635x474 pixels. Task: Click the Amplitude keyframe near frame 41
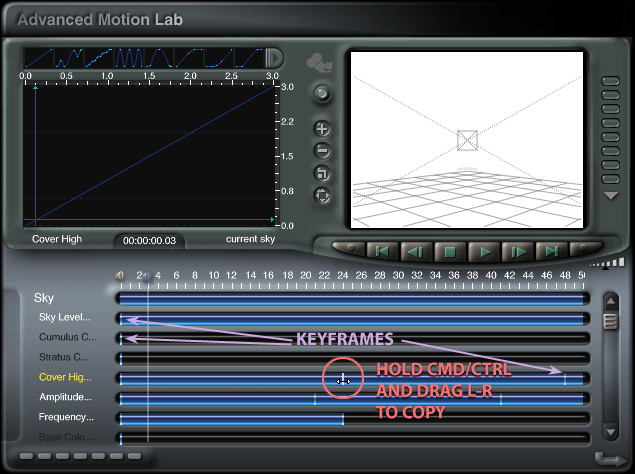click(501, 399)
